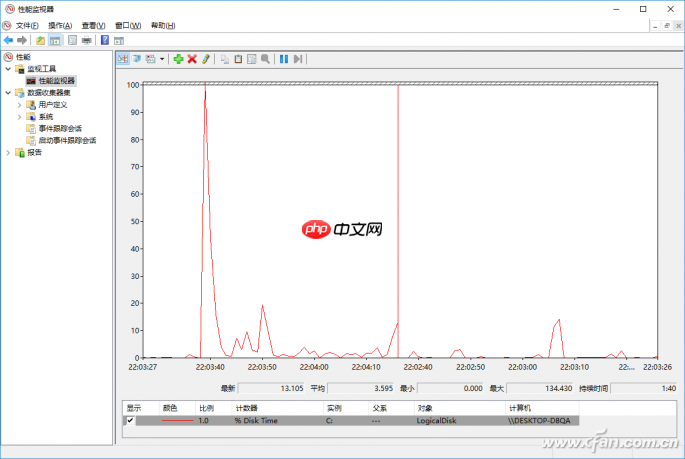Expand the 报告 node
Screen dimensions: 685x459
click(8, 152)
